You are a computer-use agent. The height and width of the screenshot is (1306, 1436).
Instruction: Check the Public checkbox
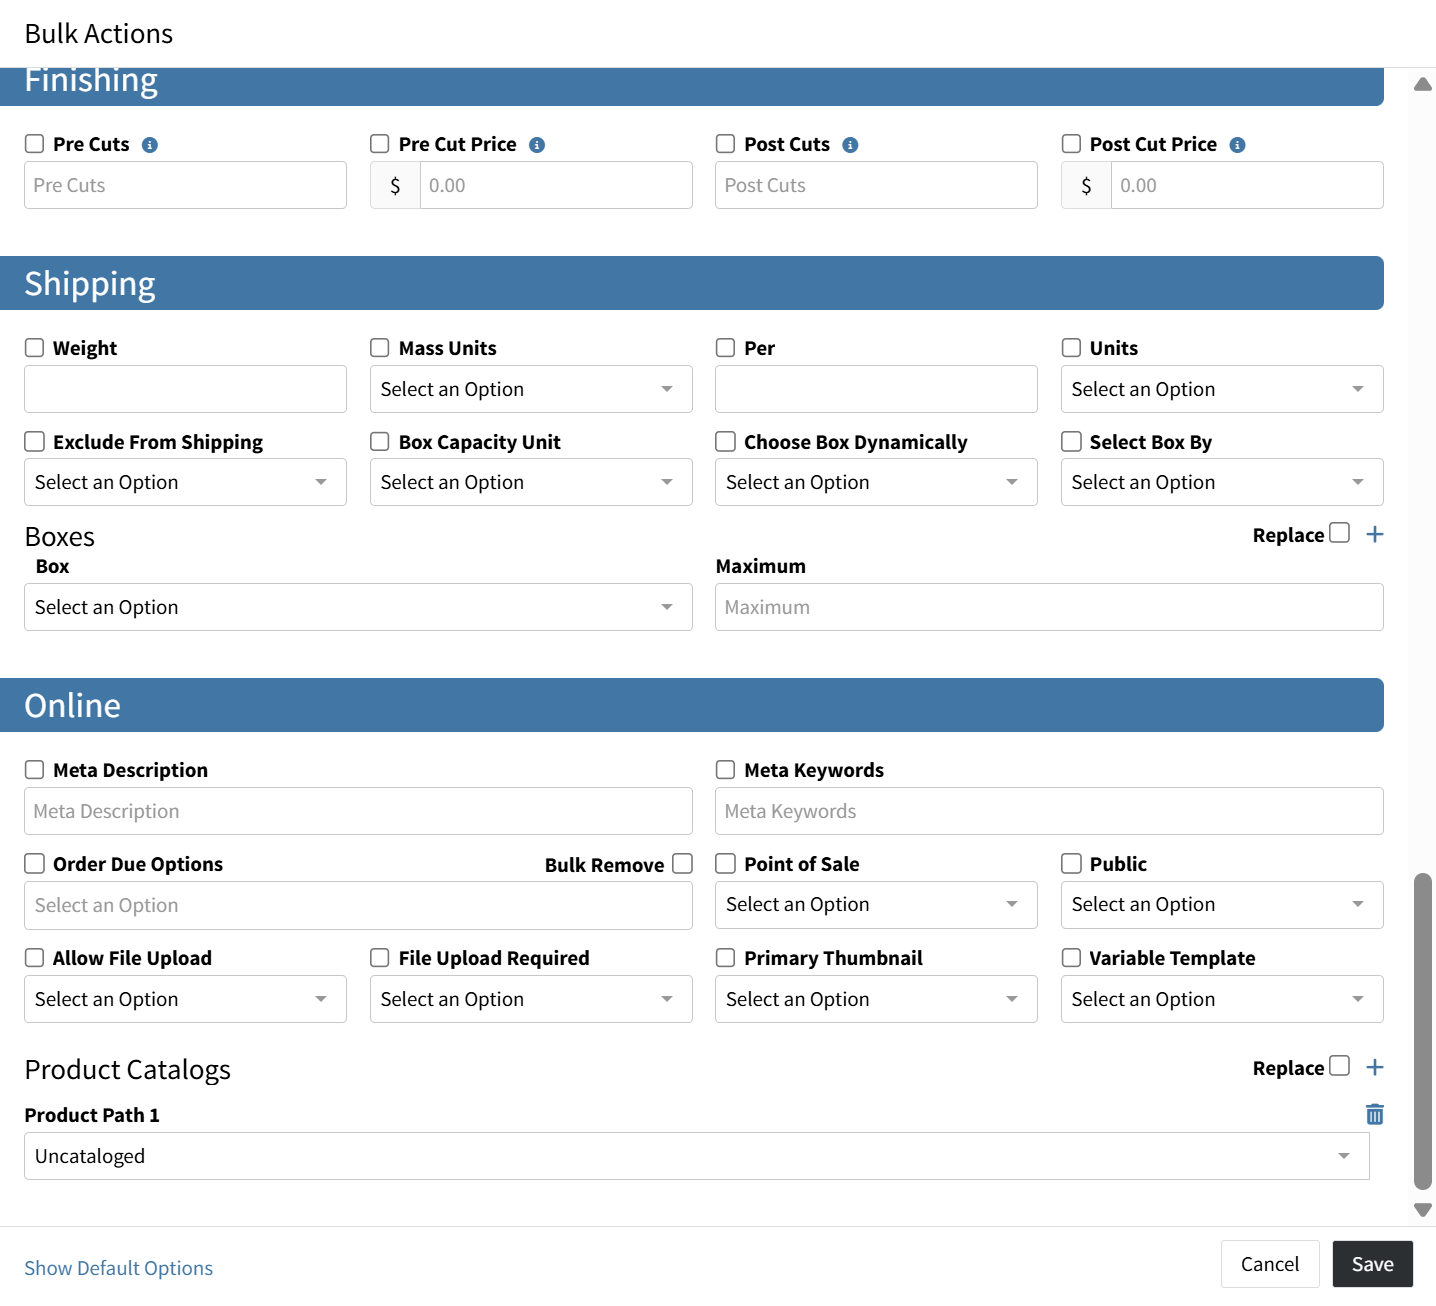coord(1071,863)
